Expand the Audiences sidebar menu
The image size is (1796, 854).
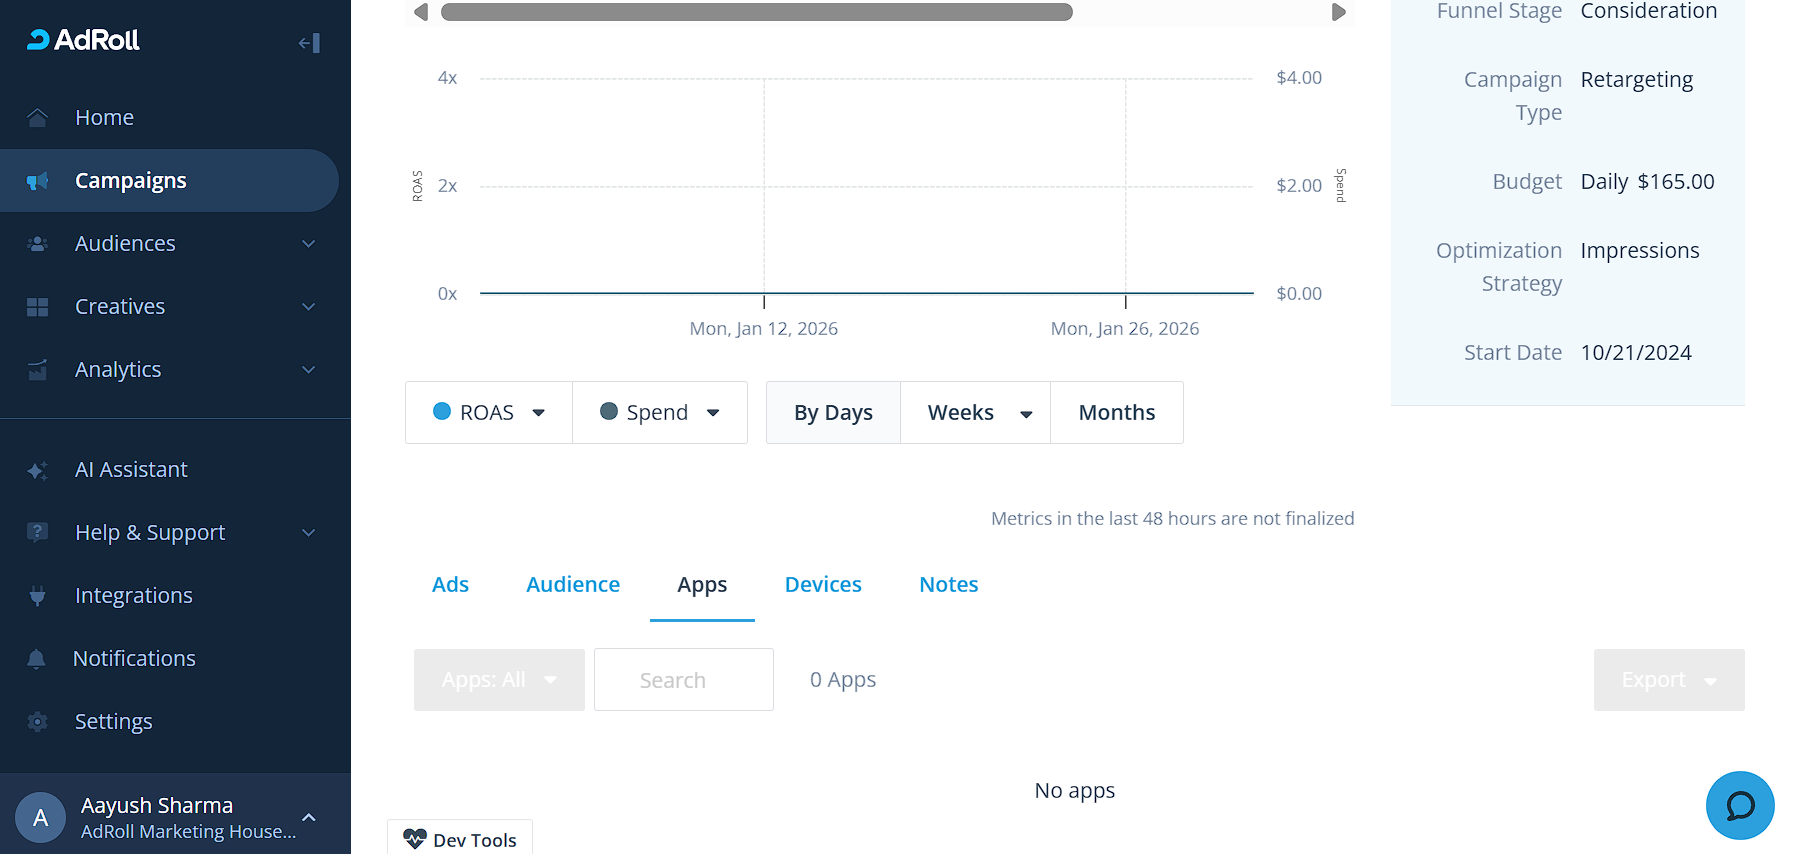308,244
